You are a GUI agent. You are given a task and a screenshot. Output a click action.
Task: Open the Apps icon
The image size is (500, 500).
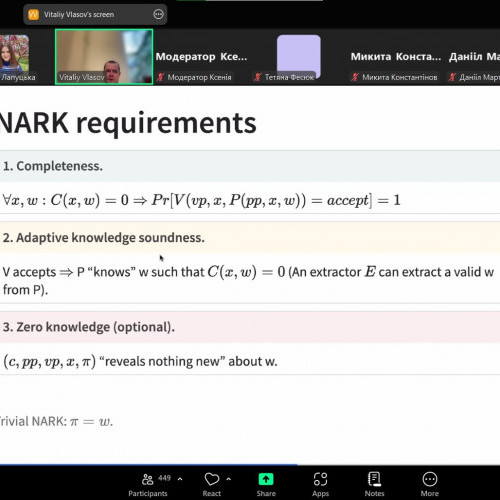(320, 480)
